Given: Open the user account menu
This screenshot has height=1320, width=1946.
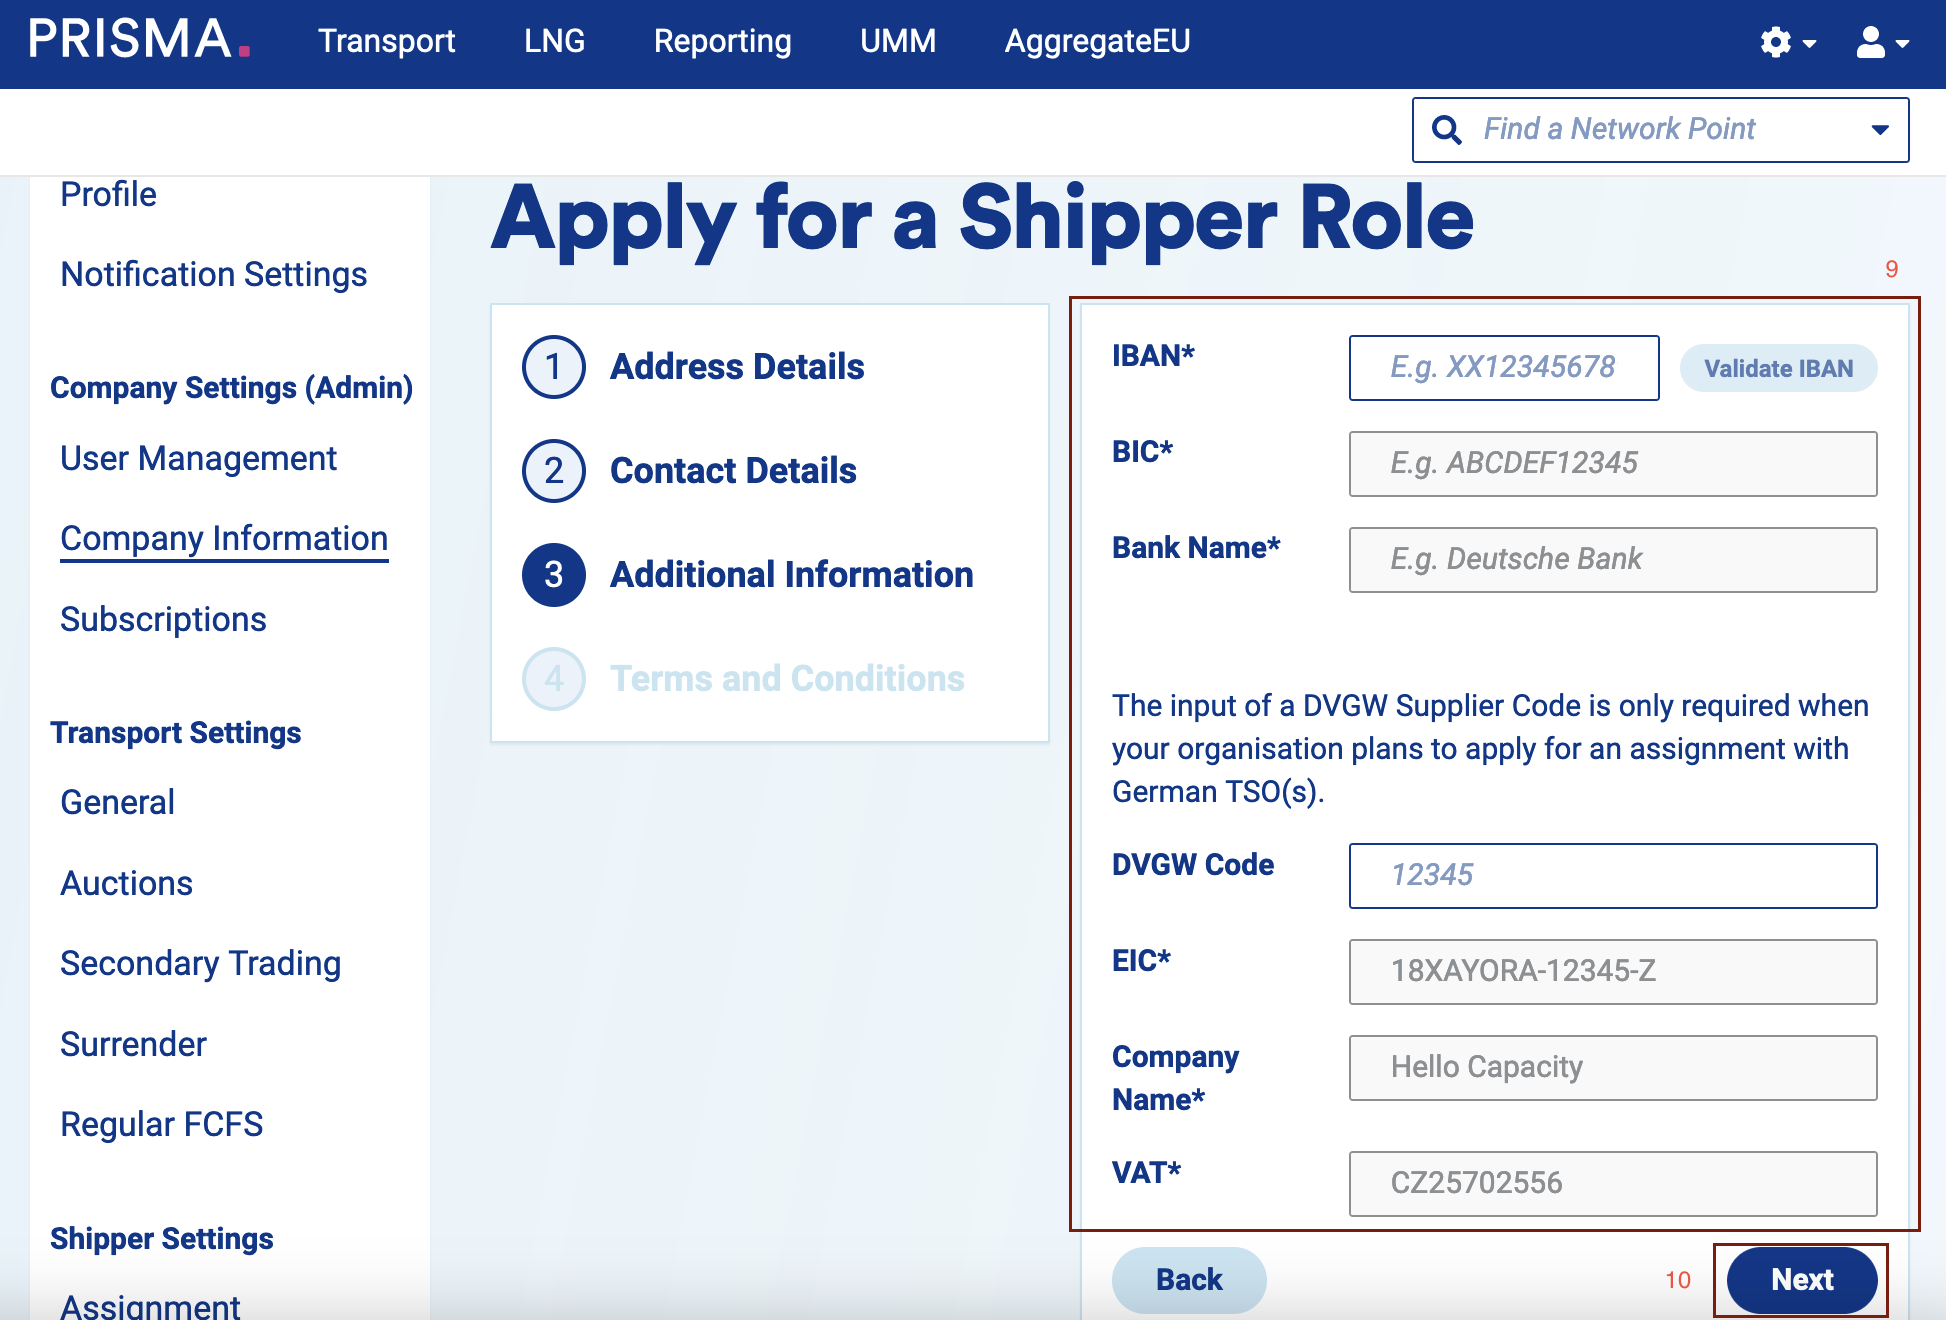Looking at the screenshot, I should click(x=1881, y=42).
